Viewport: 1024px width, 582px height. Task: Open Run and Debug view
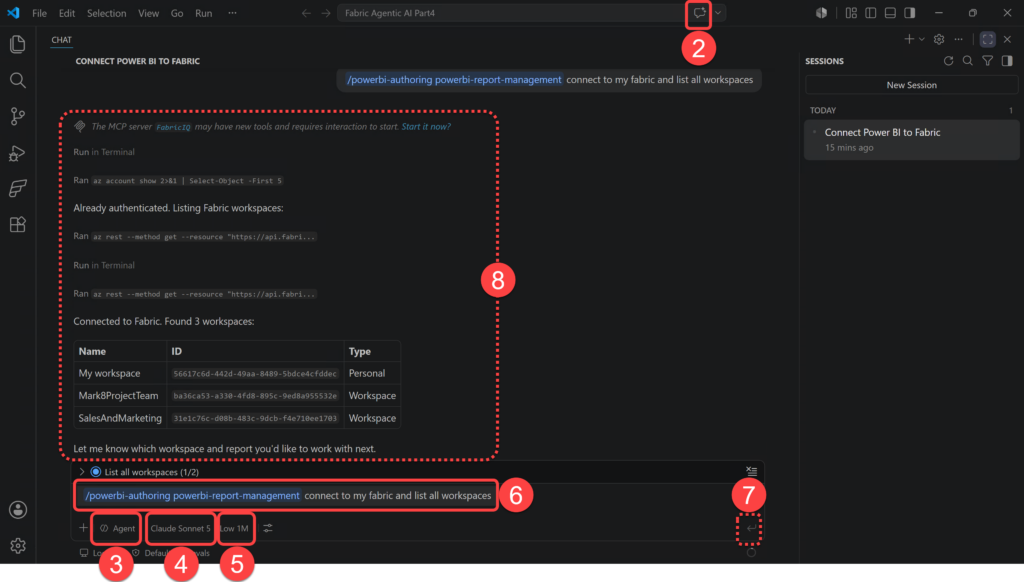[x=18, y=153]
